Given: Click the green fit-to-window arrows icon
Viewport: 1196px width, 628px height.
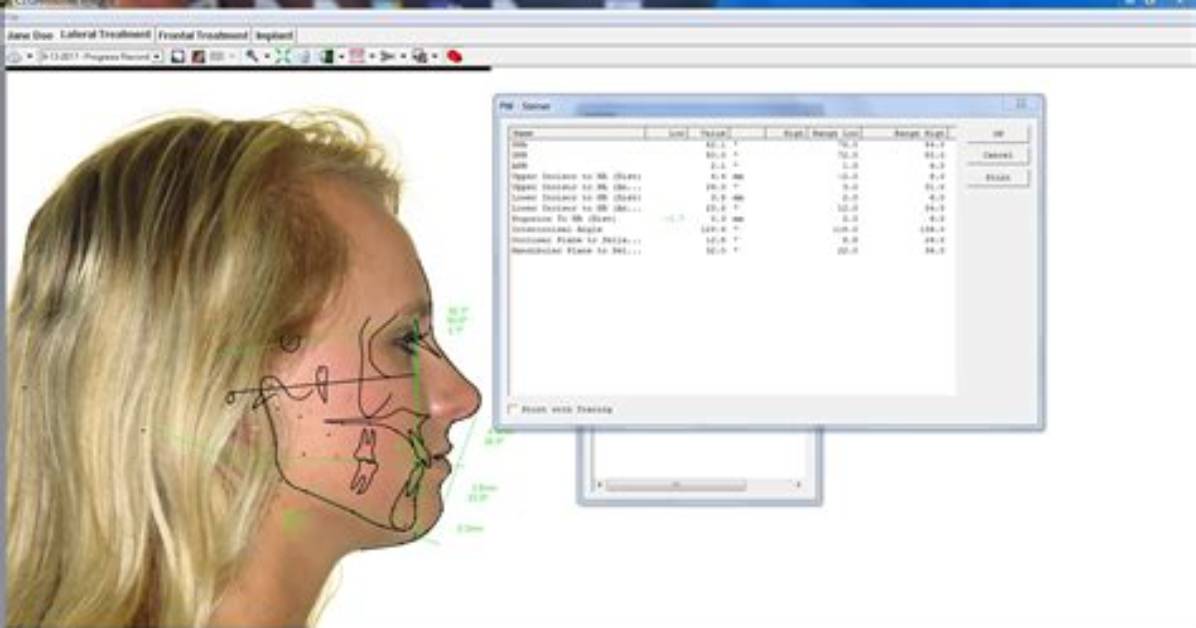Looking at the screenshot, I should pos(283,56).
